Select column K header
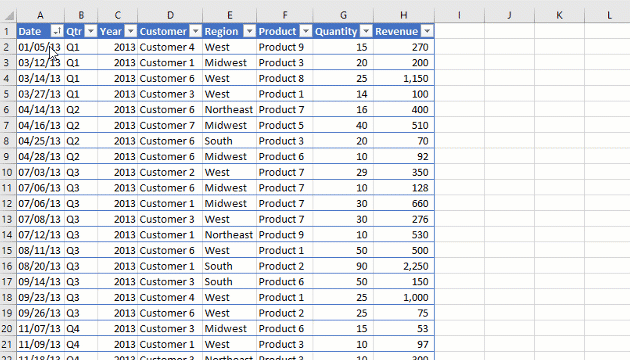Image resolution: width=630 pixels, height=360 pixels. click(x=559, y=15)
